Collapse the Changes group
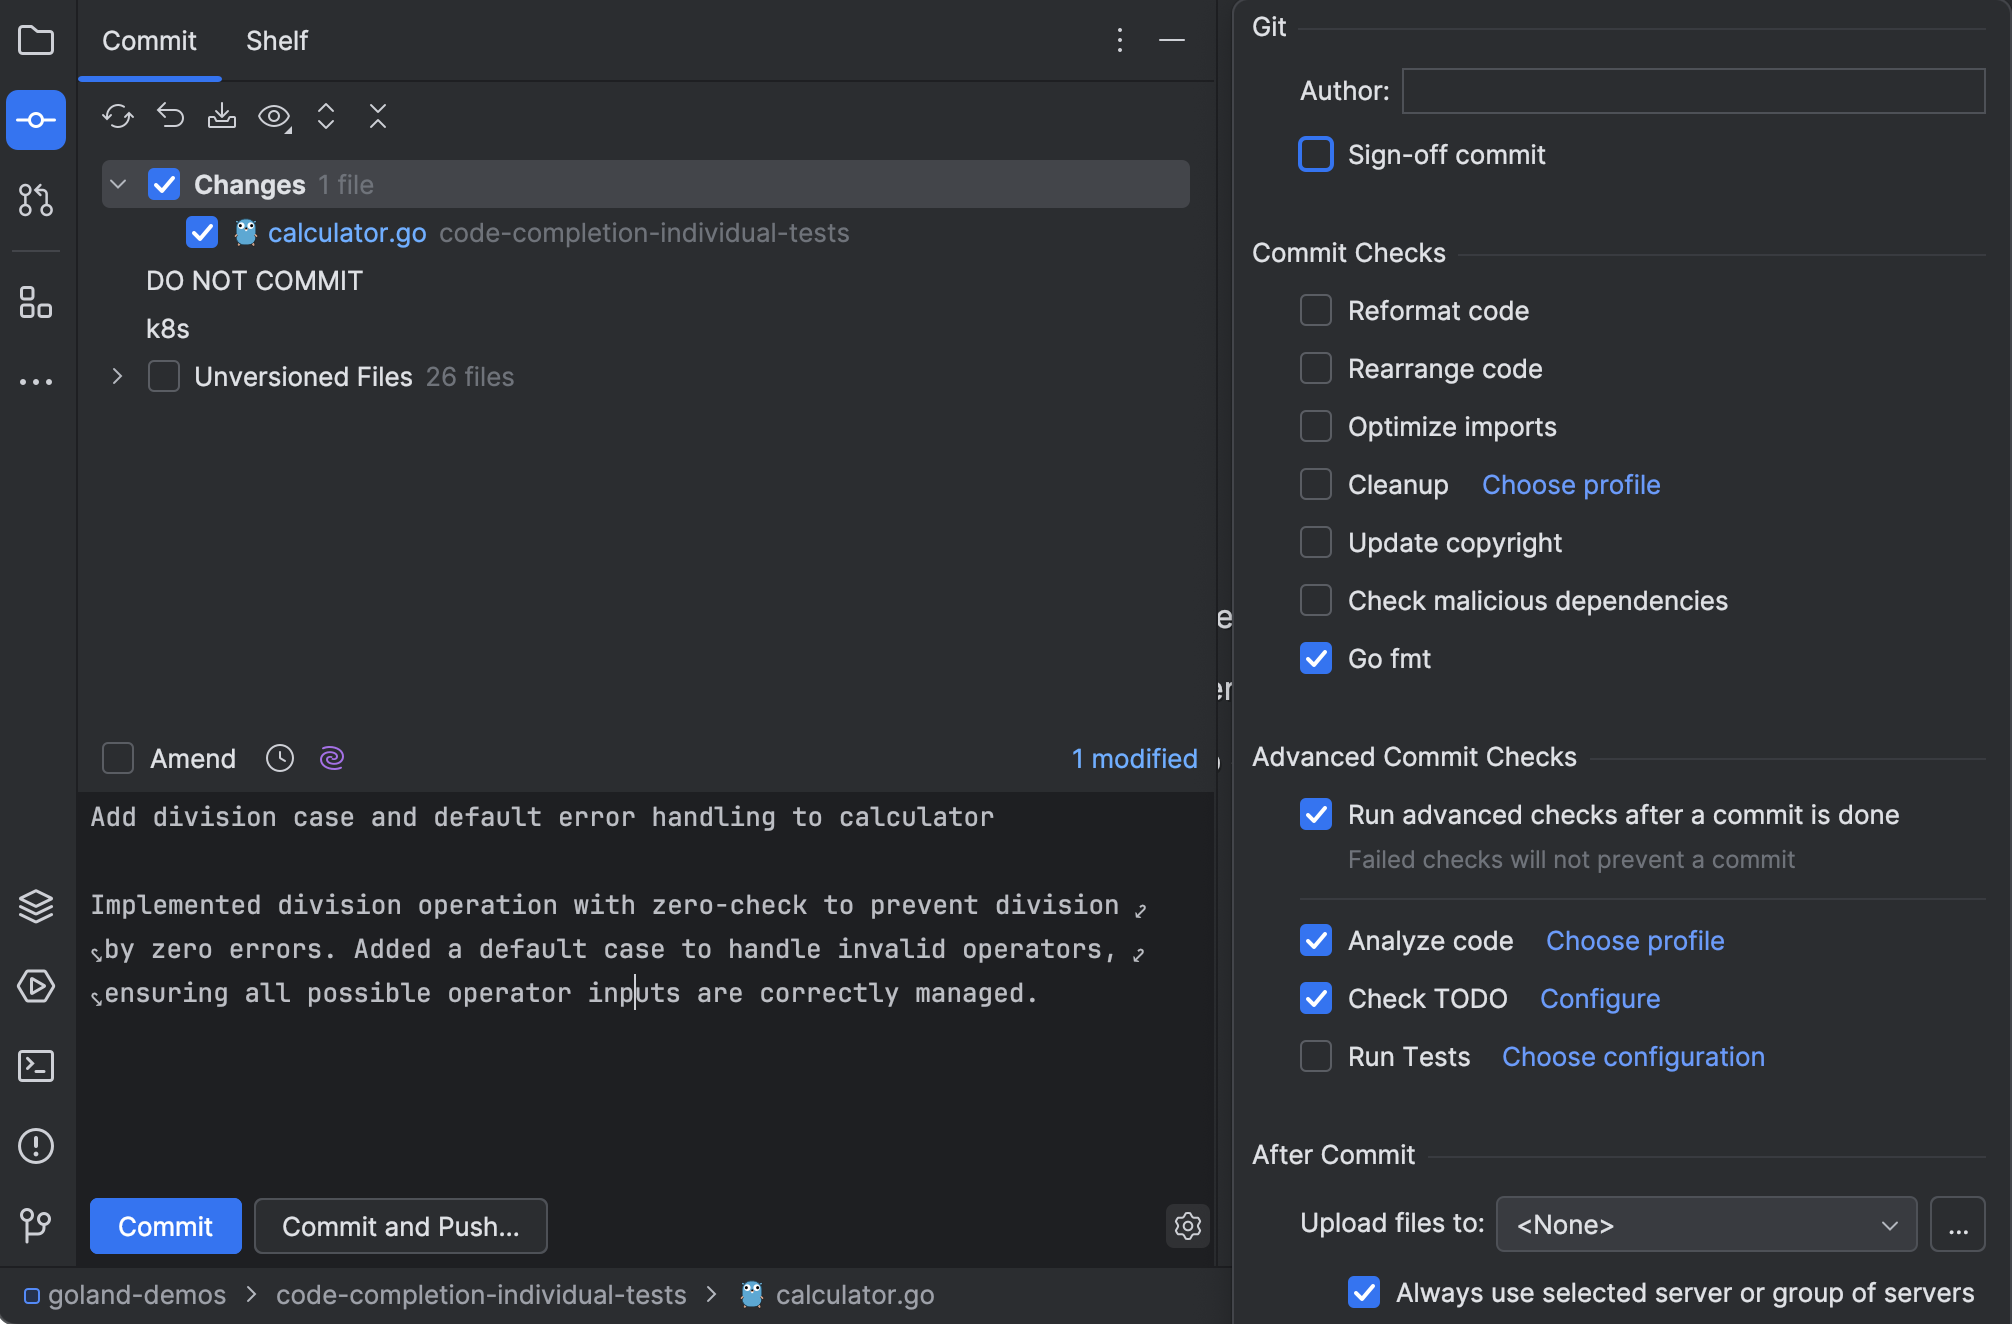 click(x=117, y=184)
